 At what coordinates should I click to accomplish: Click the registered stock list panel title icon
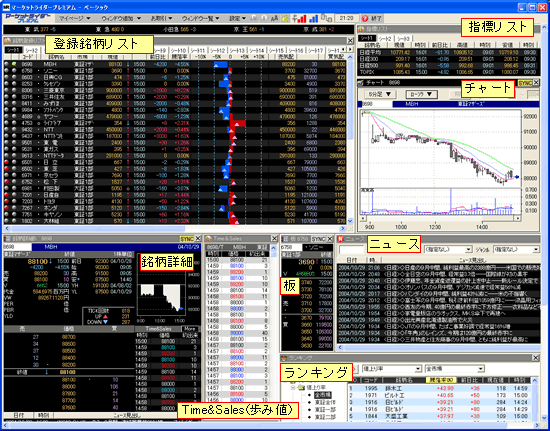(x=7, y=40)
